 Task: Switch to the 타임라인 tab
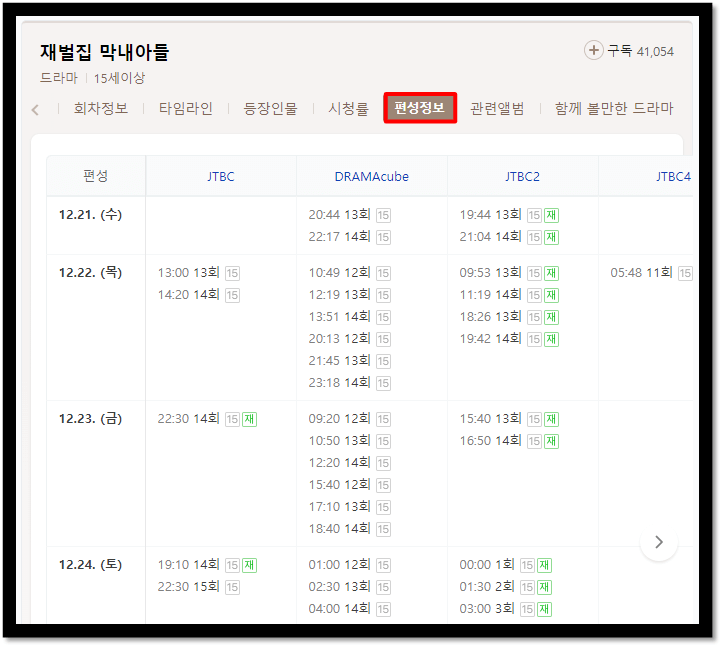186,109
